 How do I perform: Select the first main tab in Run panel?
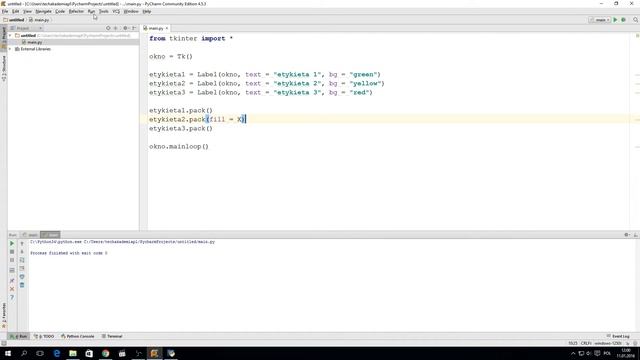point(30,235)
